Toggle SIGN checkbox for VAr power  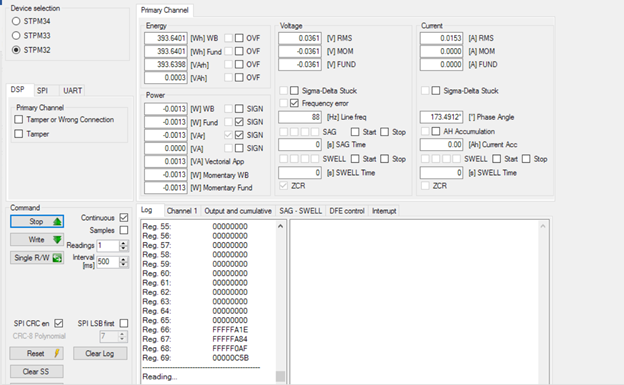[239, 135]
